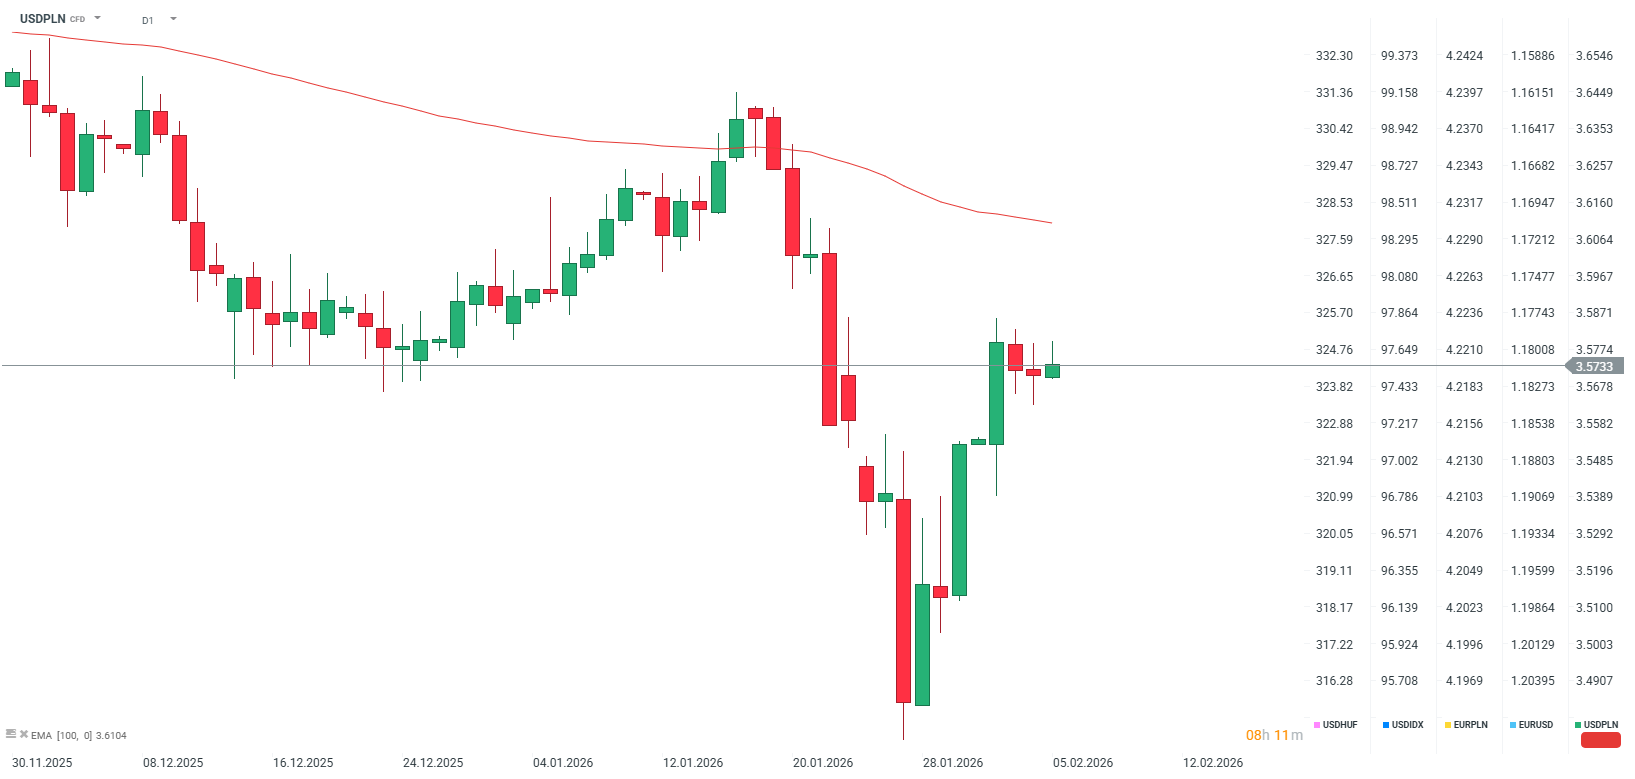Open the D1 timeframe dropdown arrow
This screenshot has height=779, width=1635.
pos(173,19)
